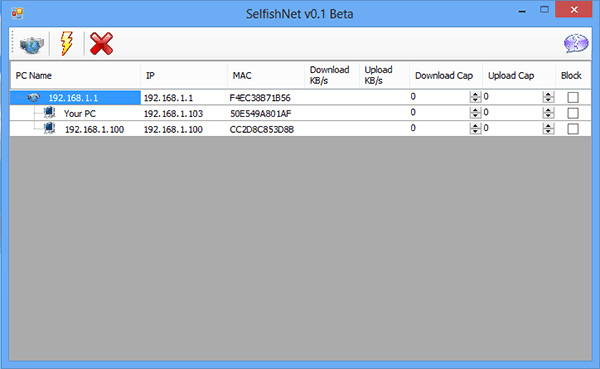Click the Download Cap field for Your PC
Viewport: 600px width, 369px height.
click(440, 113)
